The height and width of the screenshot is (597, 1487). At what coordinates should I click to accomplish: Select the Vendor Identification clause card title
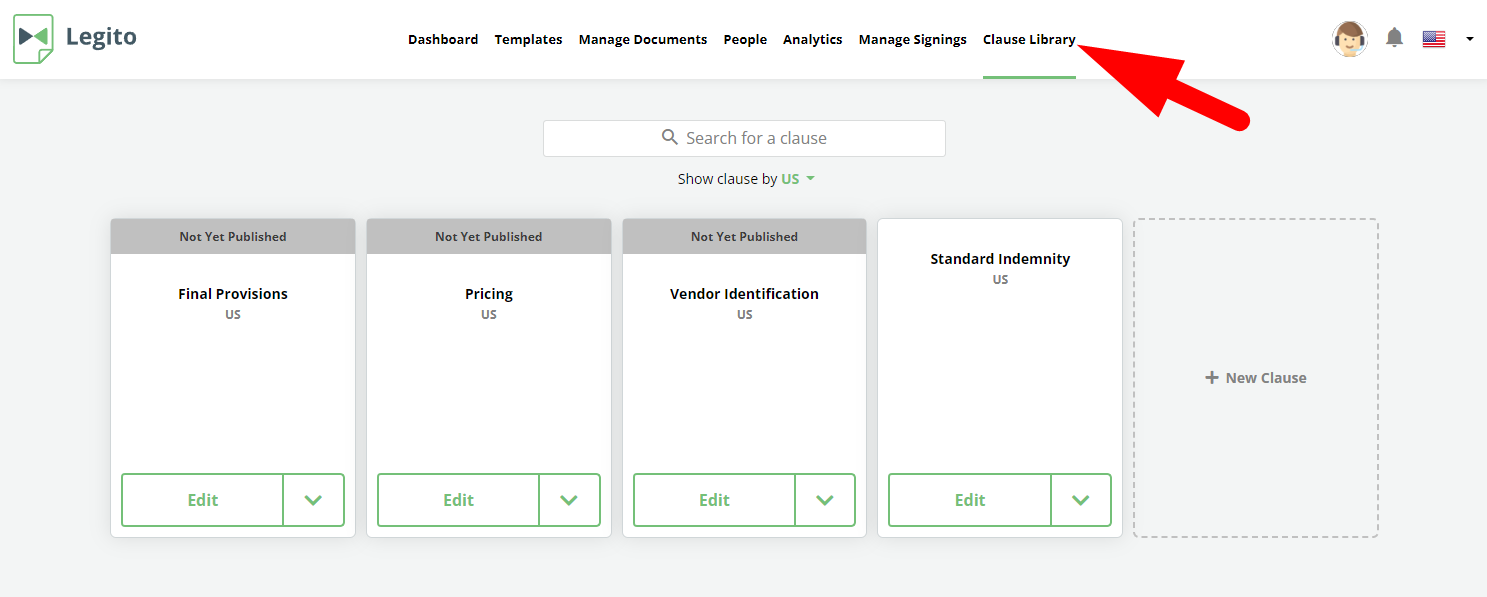pyautogui.click(x=744, y=294)
